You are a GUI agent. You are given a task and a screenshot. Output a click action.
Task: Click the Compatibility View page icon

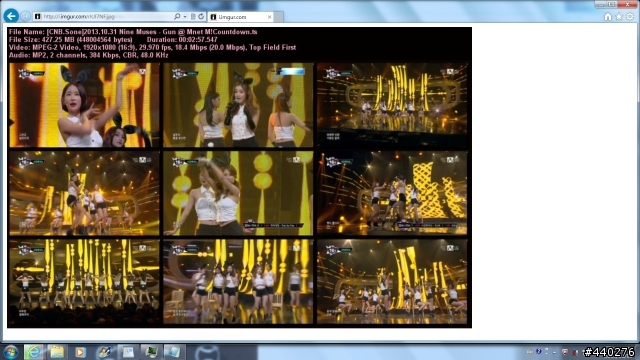[x=193, y=17]
